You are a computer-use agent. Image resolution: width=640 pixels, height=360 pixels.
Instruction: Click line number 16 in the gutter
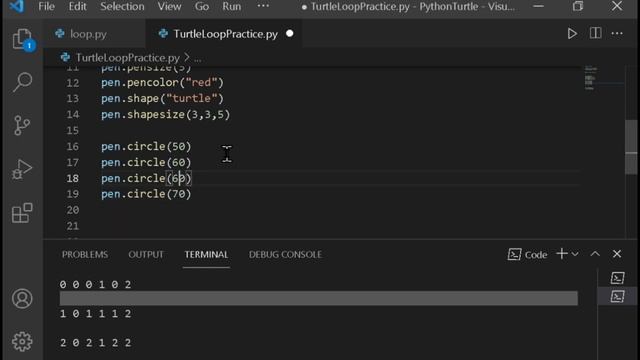pyautogui.click(x=73, y=147)
